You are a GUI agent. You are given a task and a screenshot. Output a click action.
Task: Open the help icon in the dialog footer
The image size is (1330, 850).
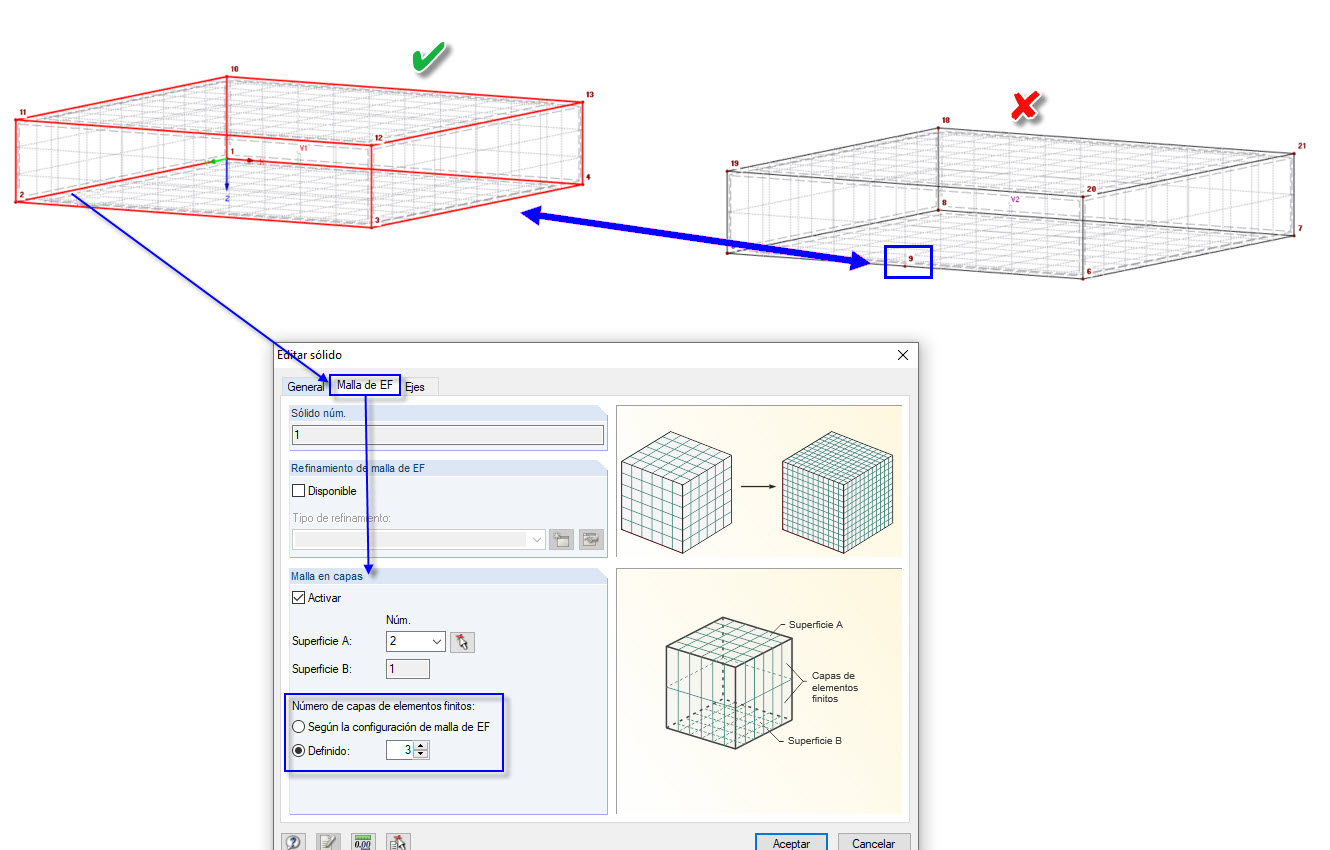click(294, 842)
